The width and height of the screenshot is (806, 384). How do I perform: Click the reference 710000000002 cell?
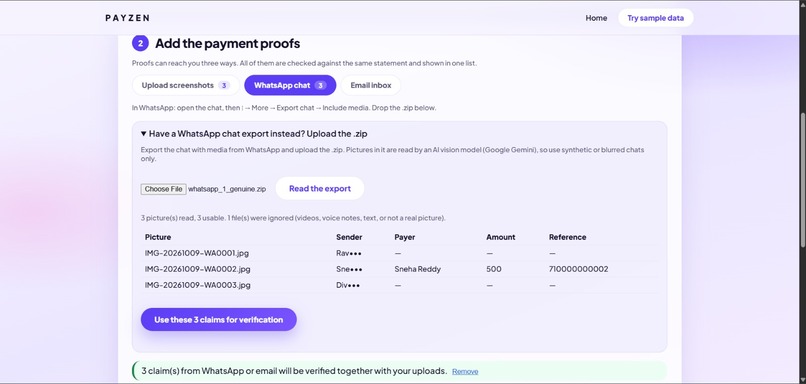point(578,269)
